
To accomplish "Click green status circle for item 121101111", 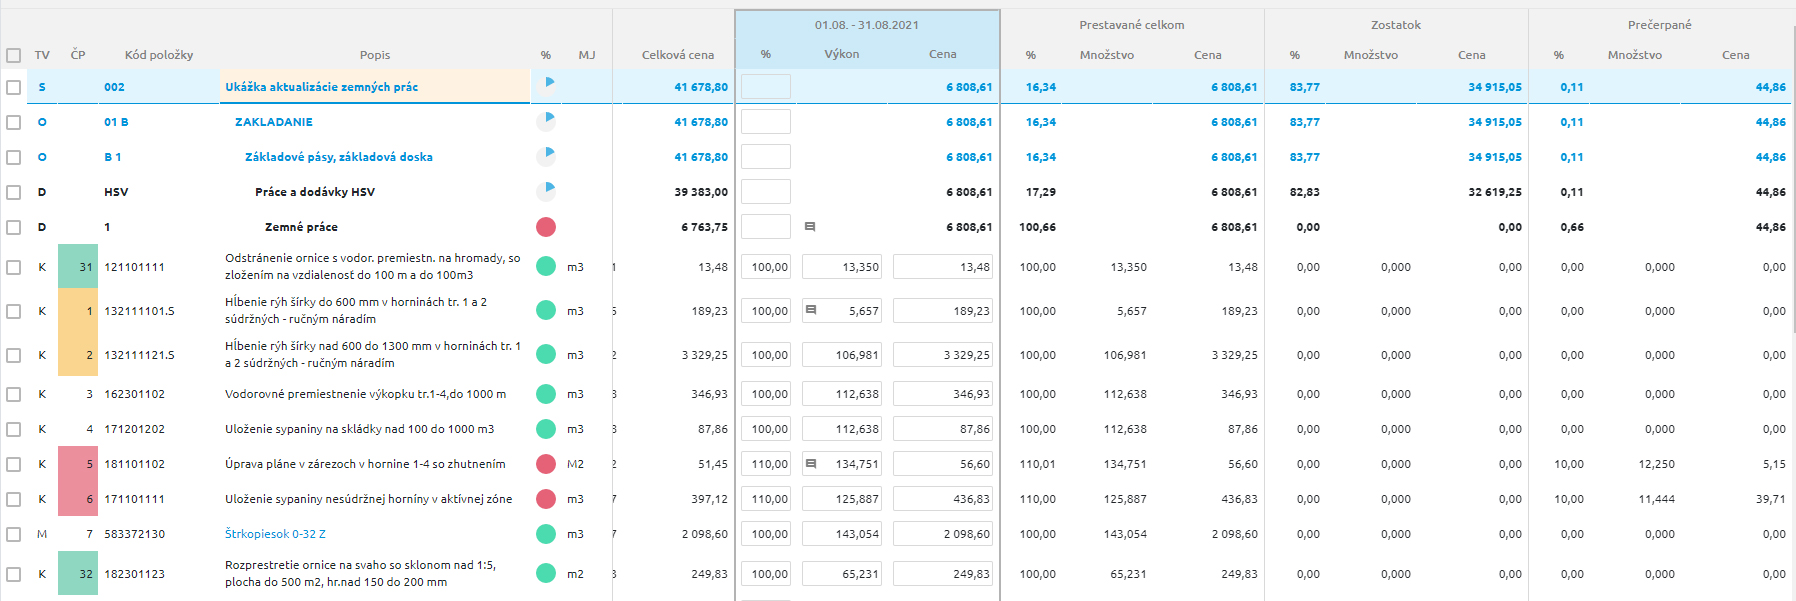I will 546,266.
